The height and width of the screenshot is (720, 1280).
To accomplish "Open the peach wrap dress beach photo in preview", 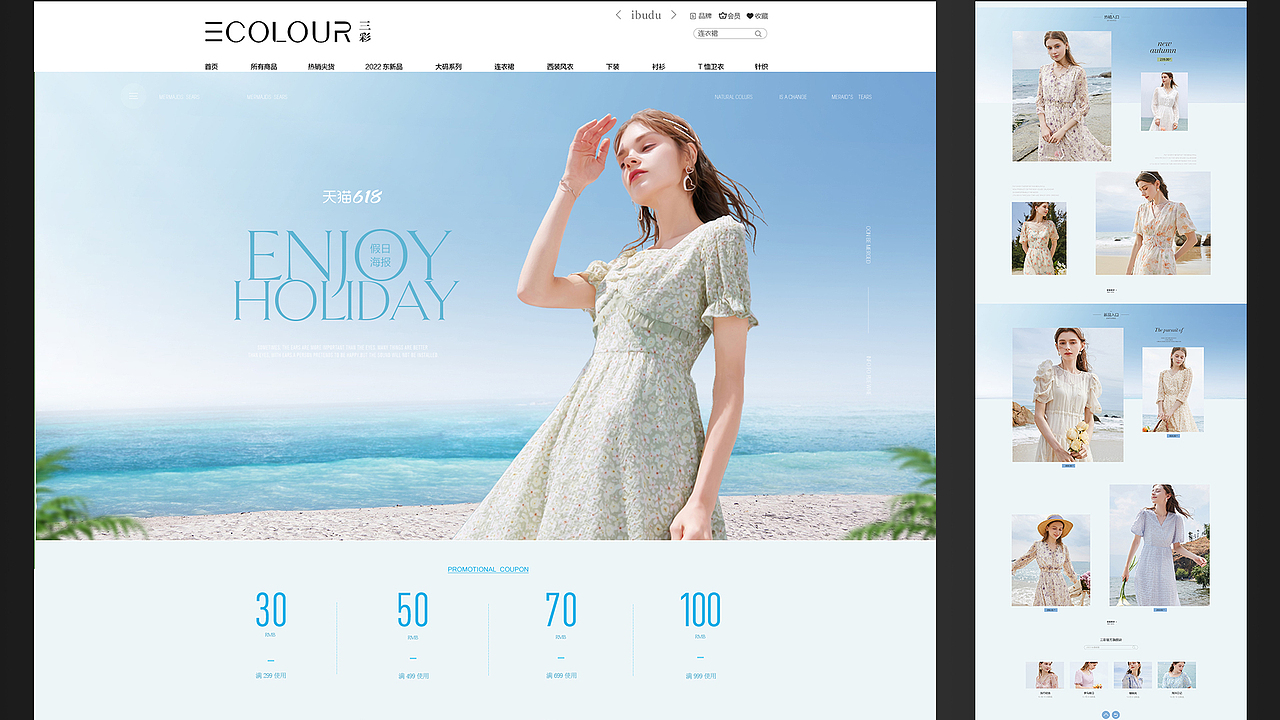I will pos(1153,223).
